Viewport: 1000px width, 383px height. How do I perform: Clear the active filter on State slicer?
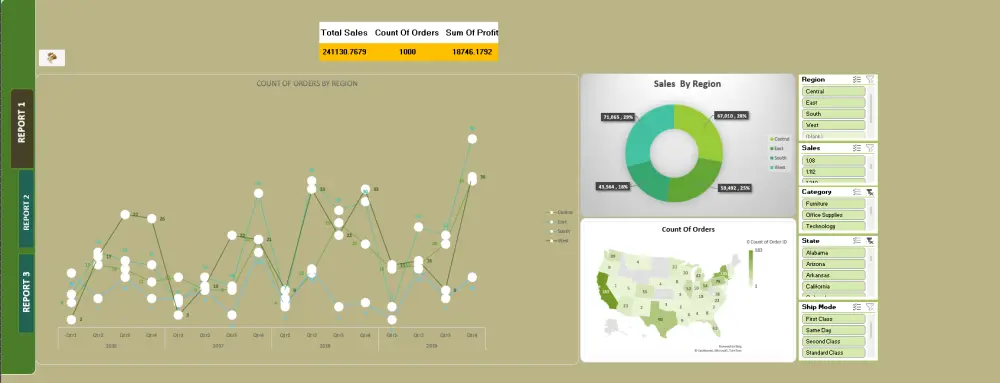[x=870, y=241]
